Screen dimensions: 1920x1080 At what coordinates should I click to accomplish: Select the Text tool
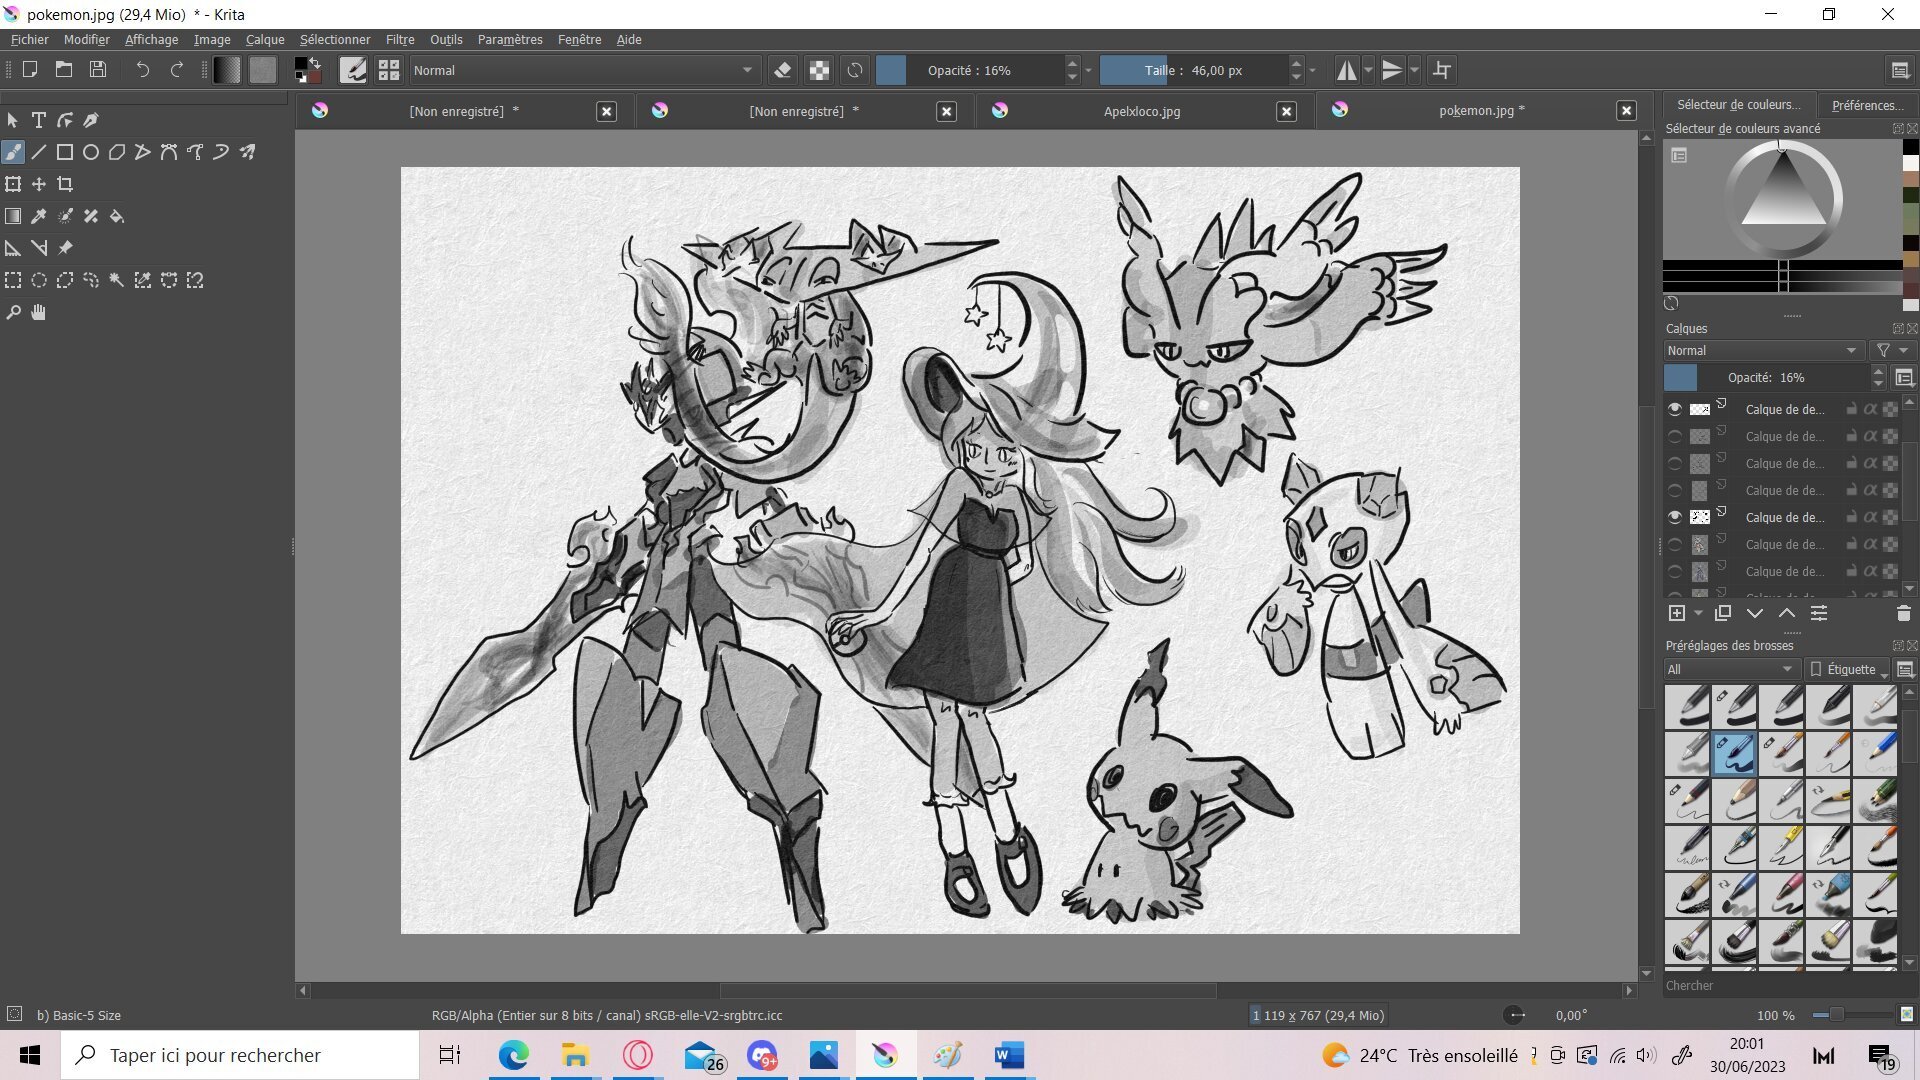coord(39,120)
